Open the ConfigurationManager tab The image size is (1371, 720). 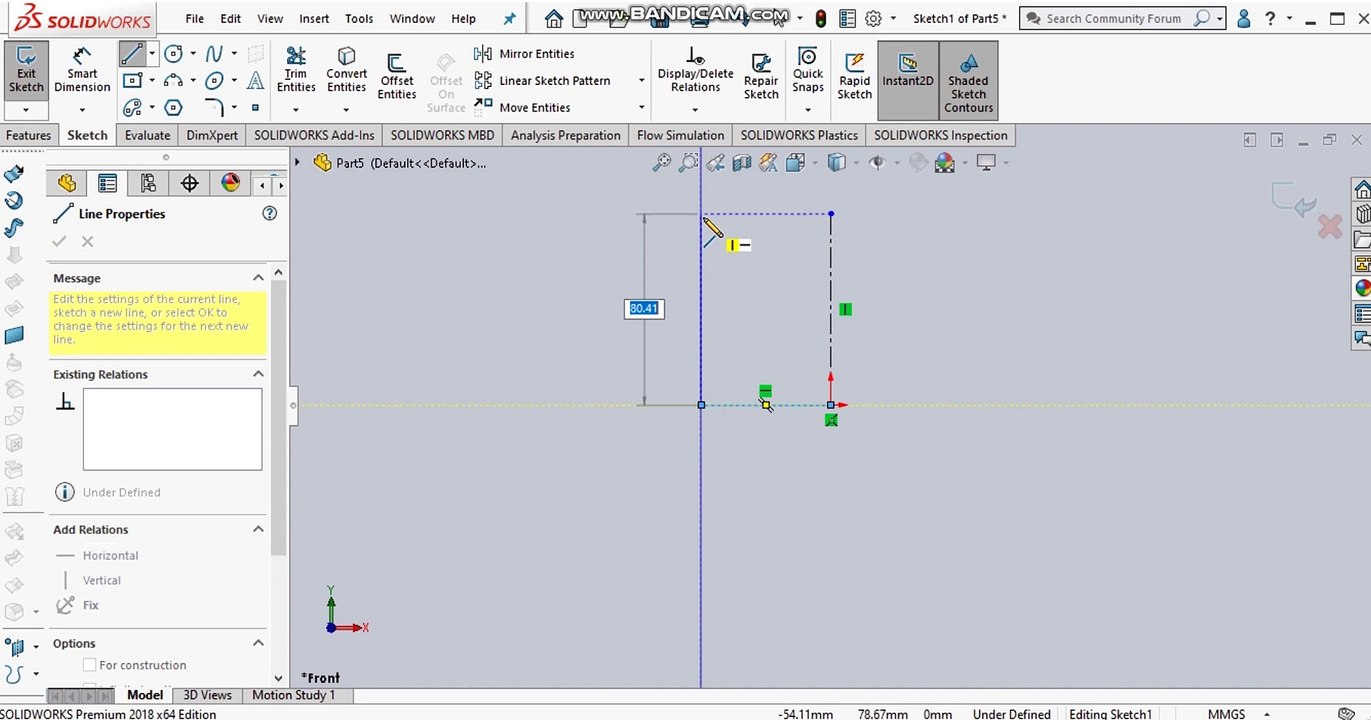(148, 183)
